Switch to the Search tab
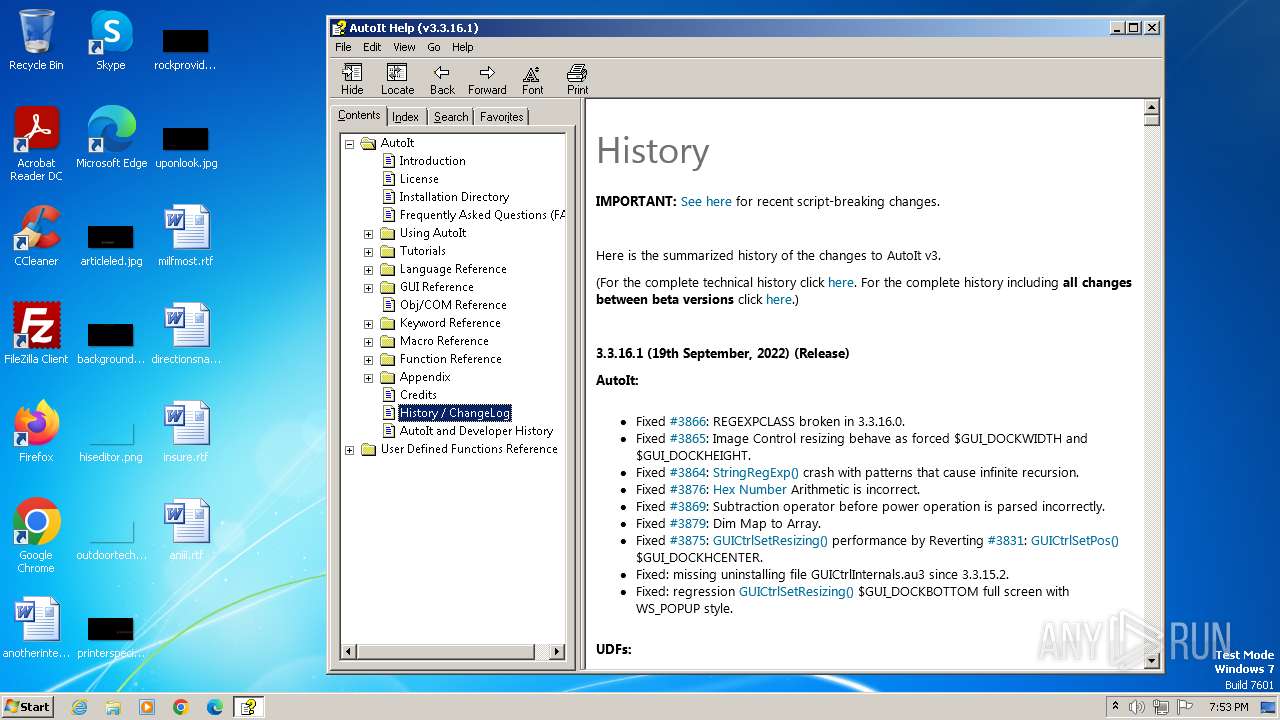Viewport: 1280px width, 720px height. pos(450,117)
